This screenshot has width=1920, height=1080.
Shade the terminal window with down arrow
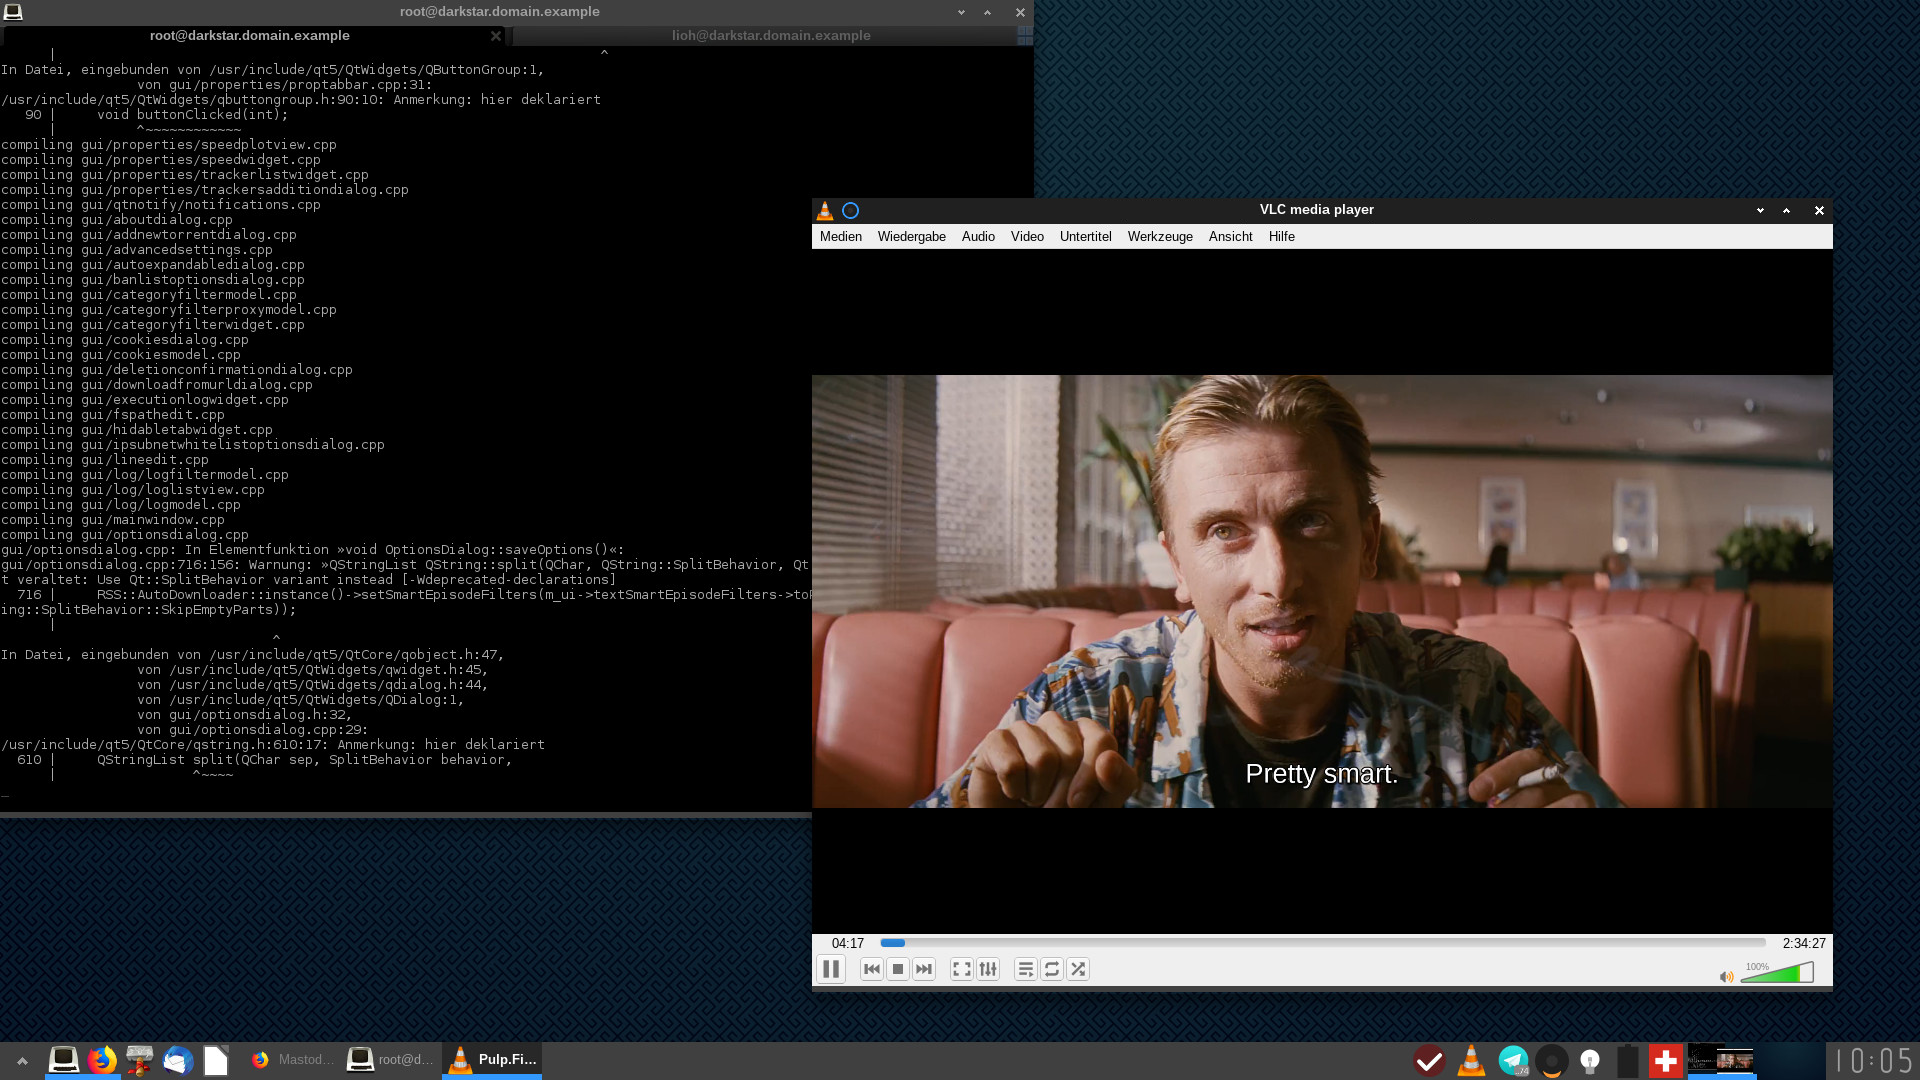(x=961, y=12)
